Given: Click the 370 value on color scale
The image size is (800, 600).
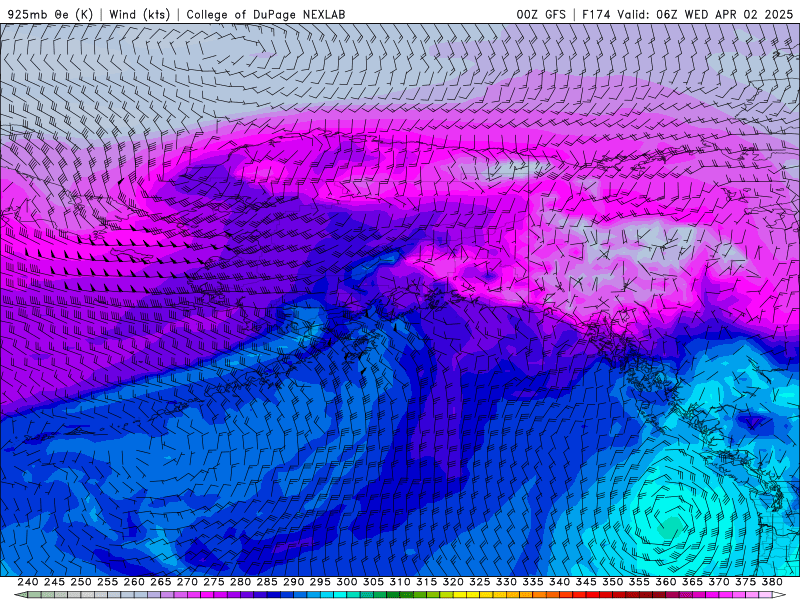Looking at the screenshot, I should coord(719,582).
